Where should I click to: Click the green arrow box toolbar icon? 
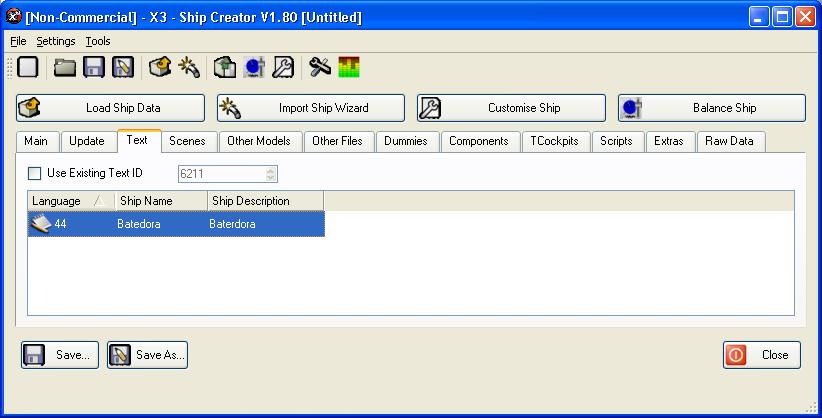[225, 67]
